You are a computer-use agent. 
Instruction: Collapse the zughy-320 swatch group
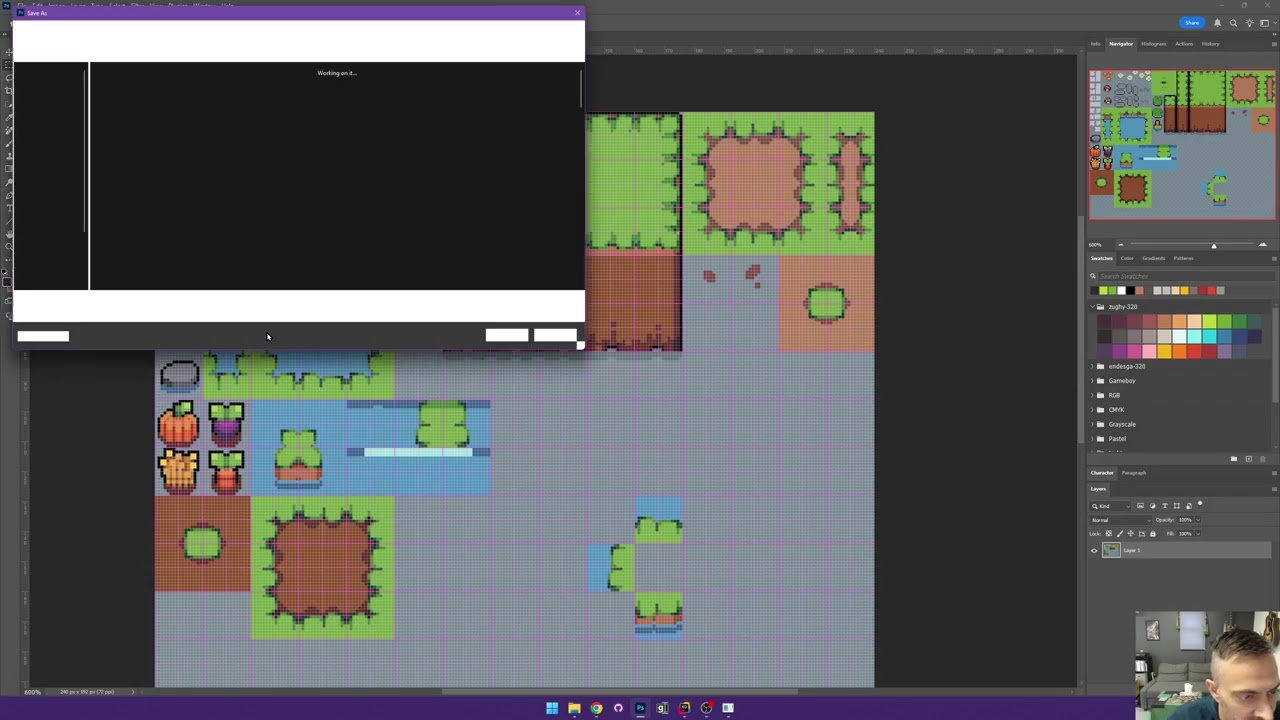(1092, 307)
